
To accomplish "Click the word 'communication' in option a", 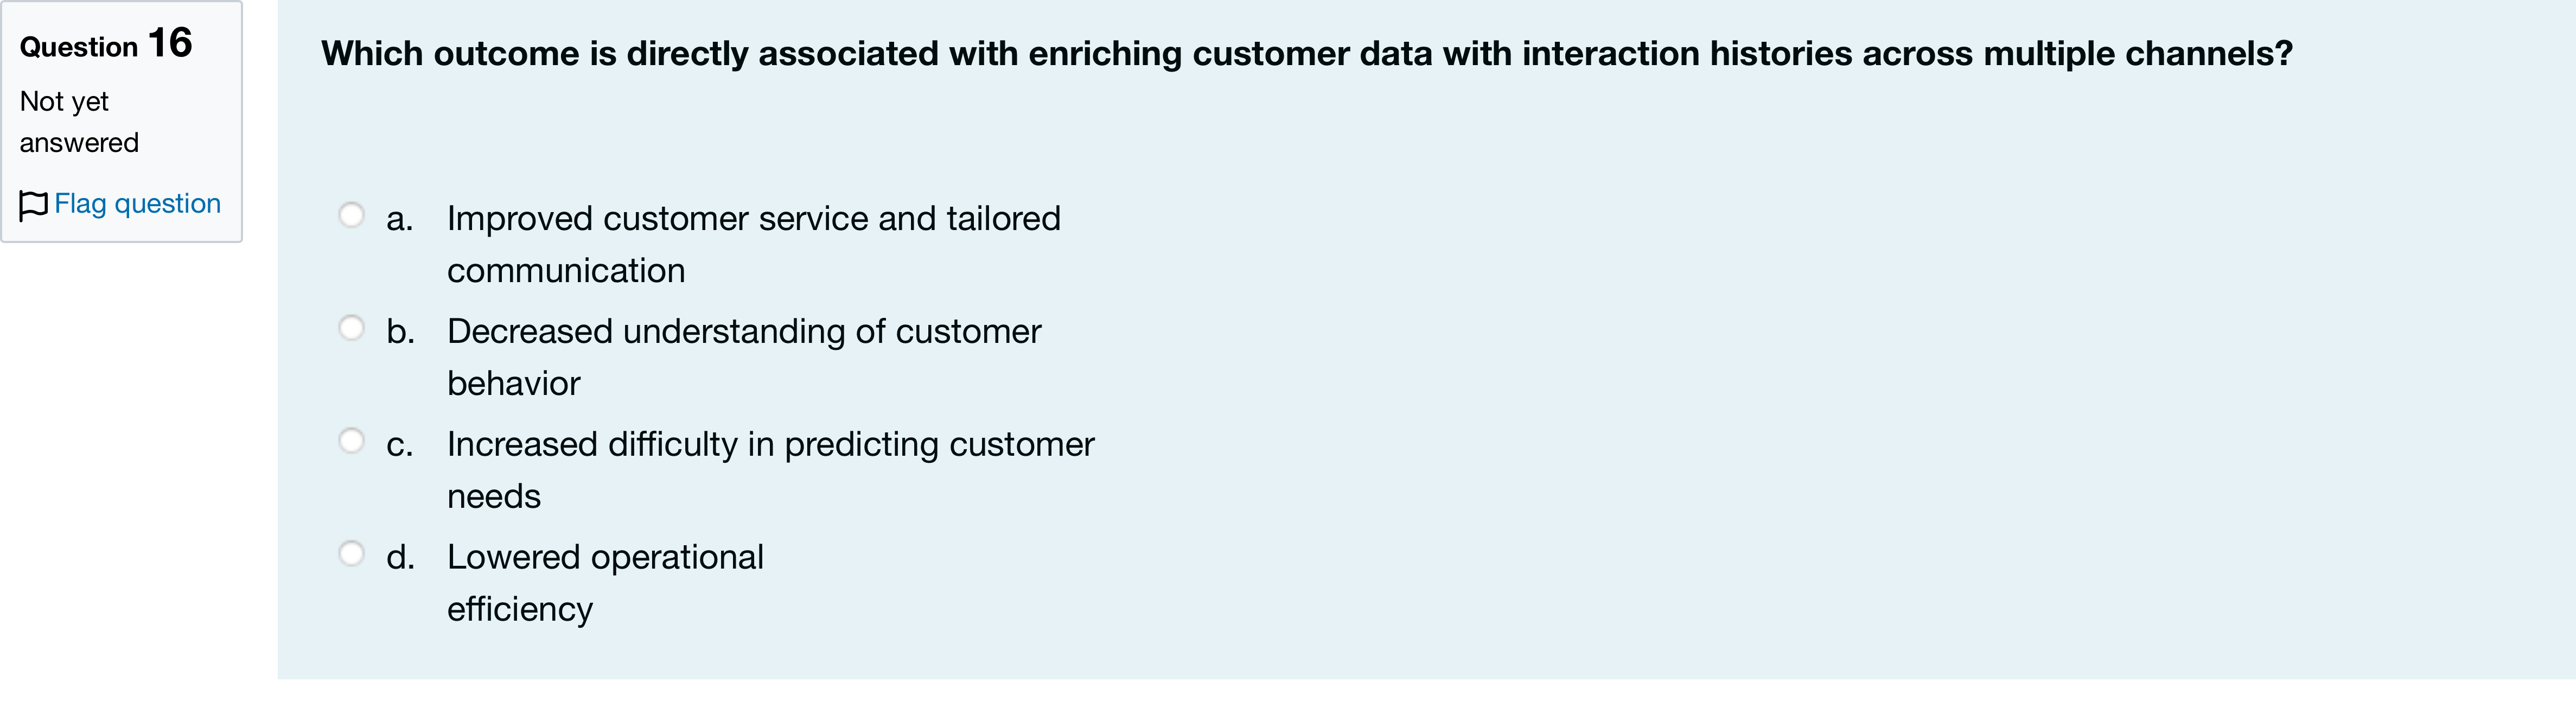I will (x=566, y=271).
